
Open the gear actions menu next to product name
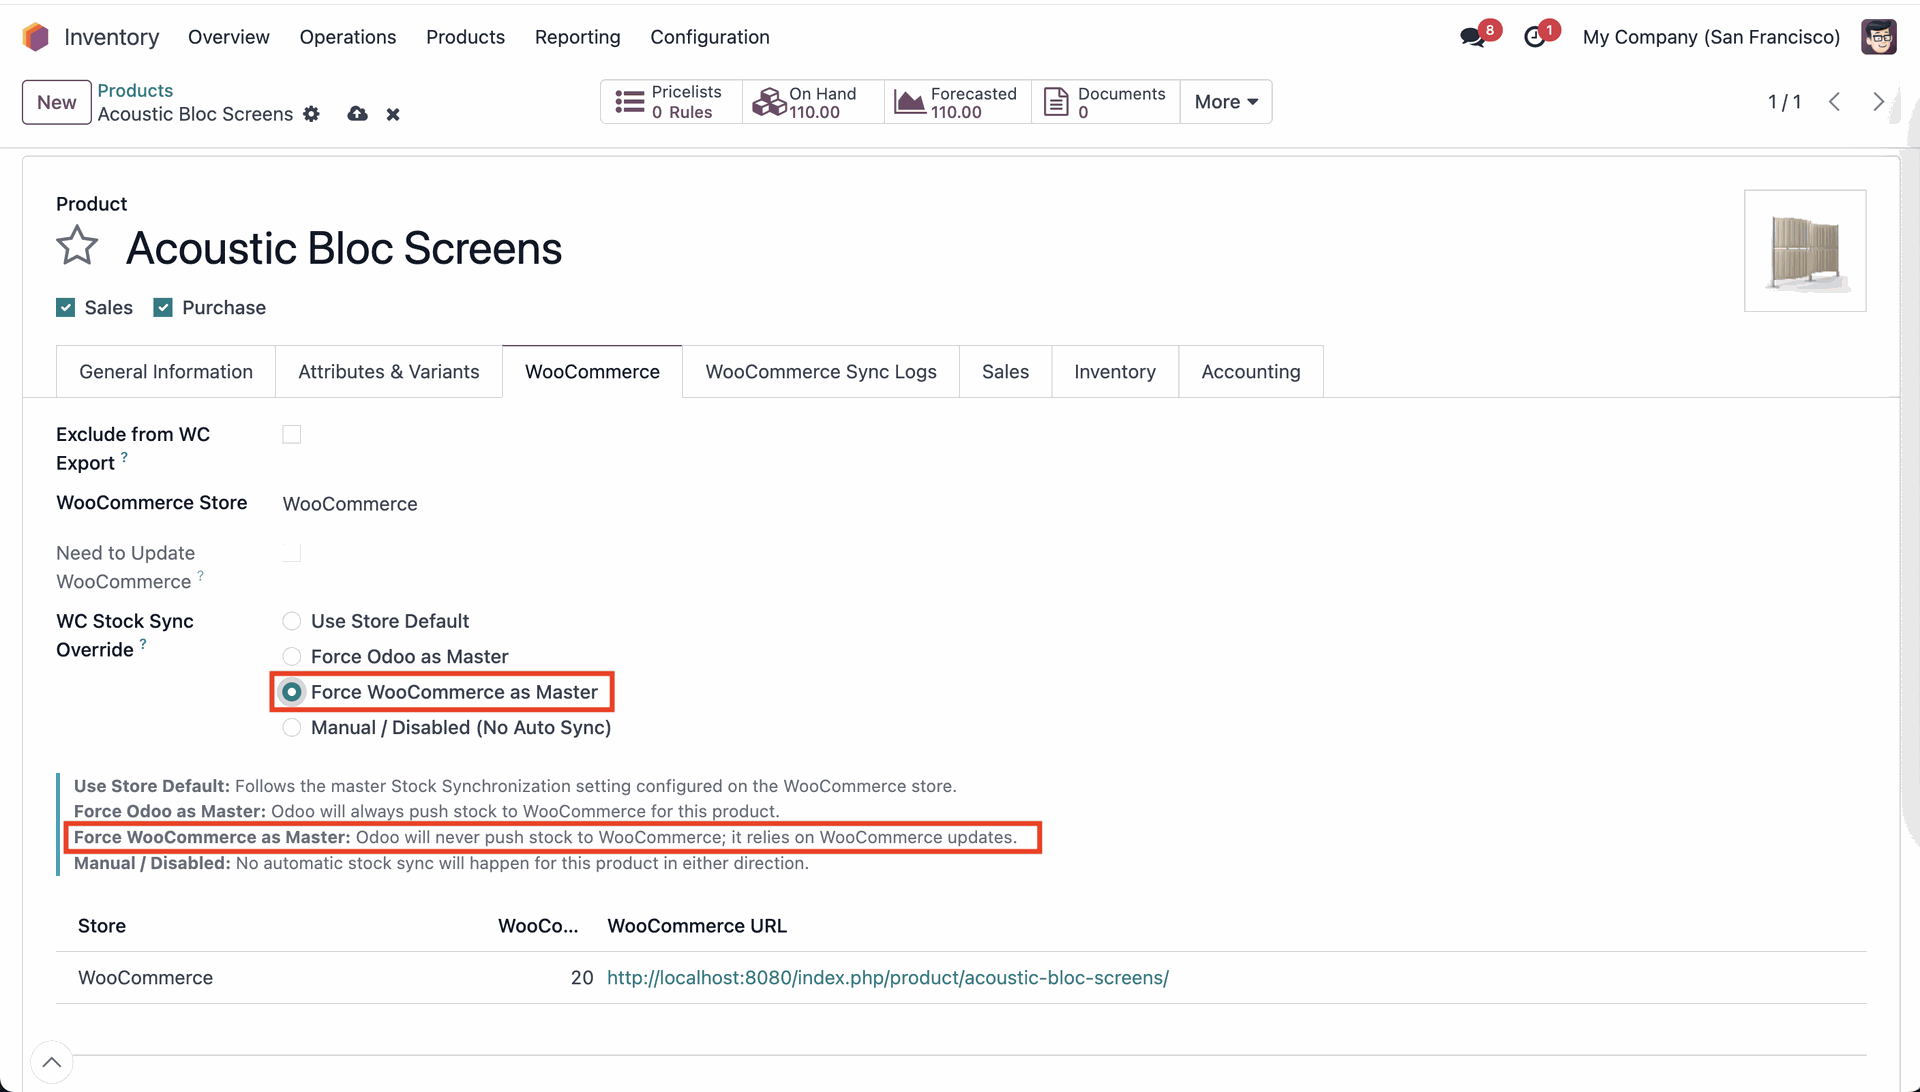coord(312,114)
